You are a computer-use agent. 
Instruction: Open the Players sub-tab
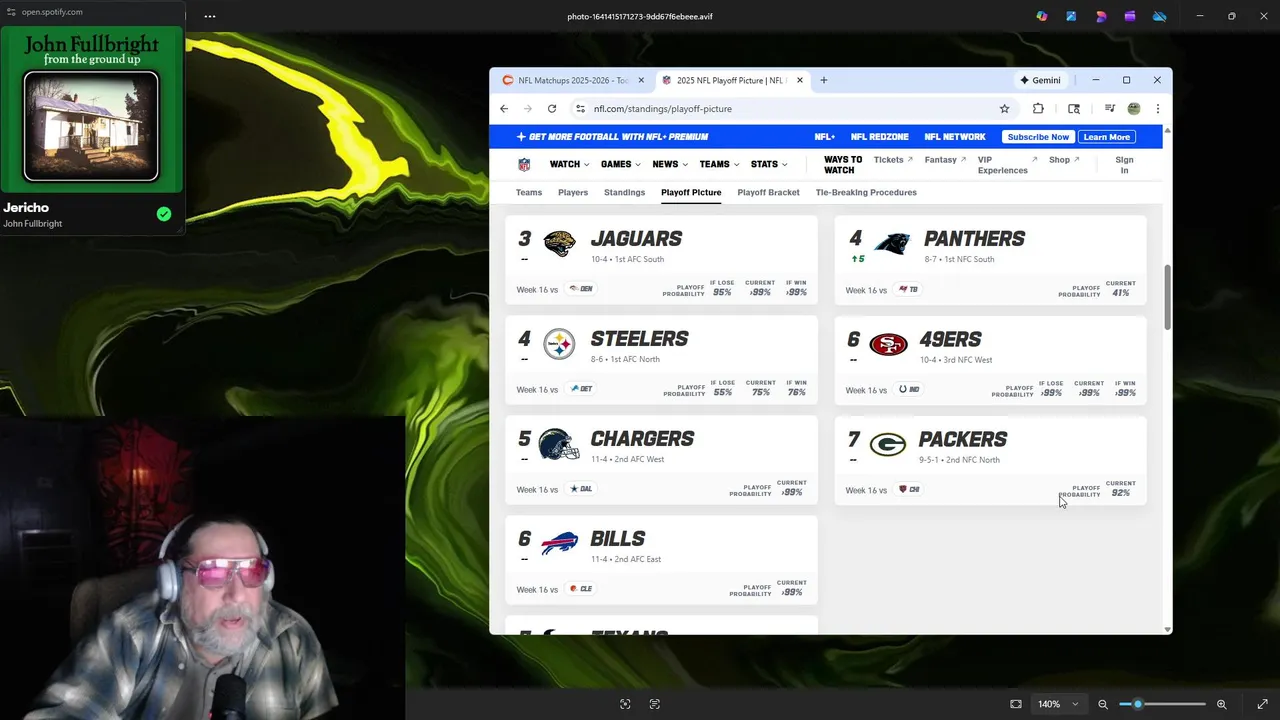click(x=573, y=192)
